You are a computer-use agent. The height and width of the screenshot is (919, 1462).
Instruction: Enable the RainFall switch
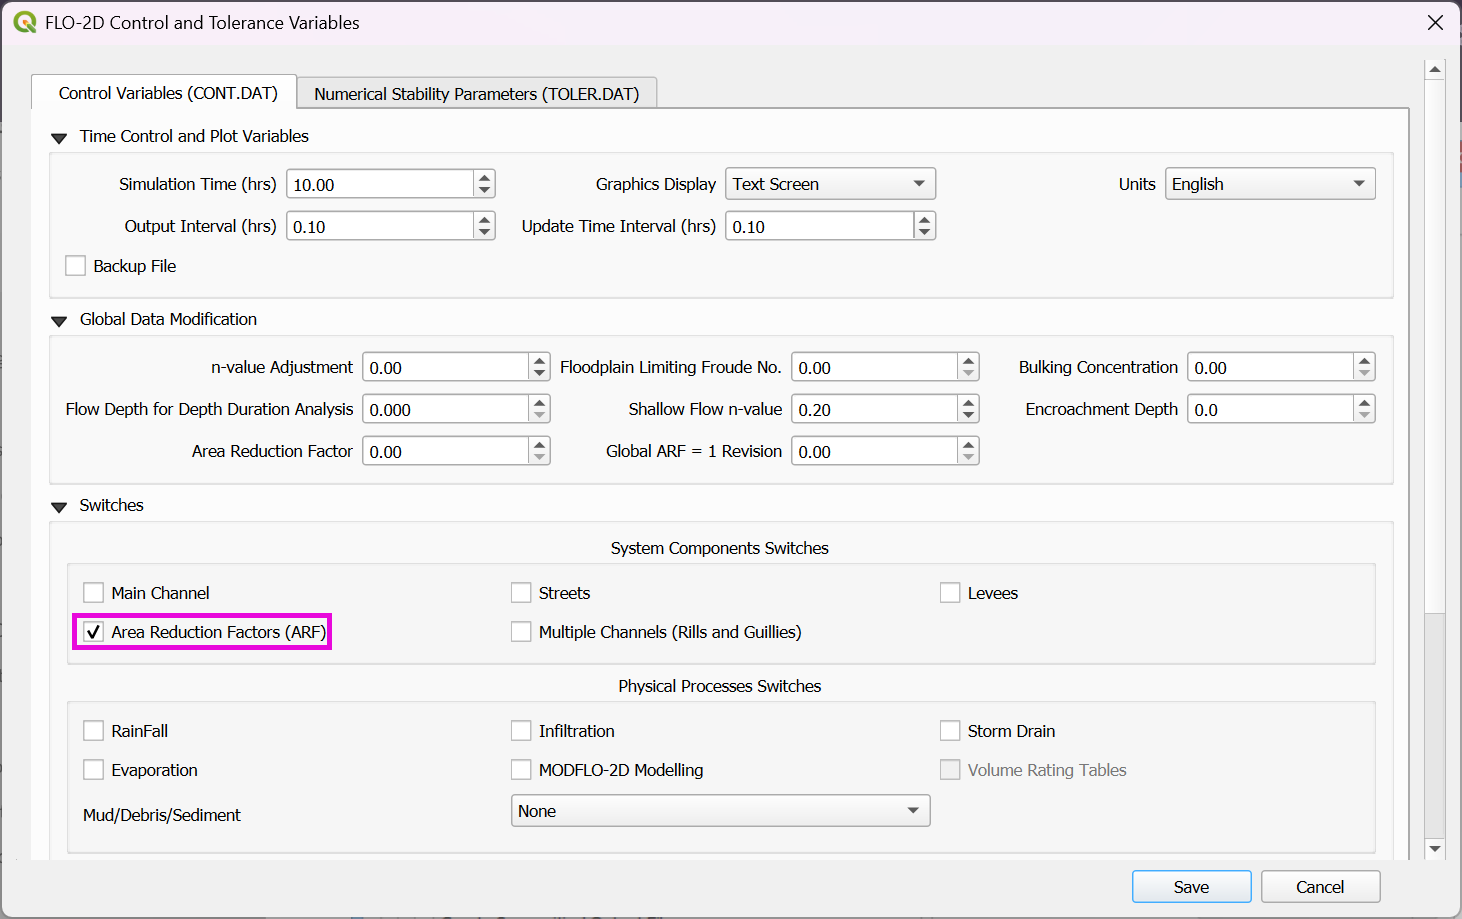click(x=94, y=731)
